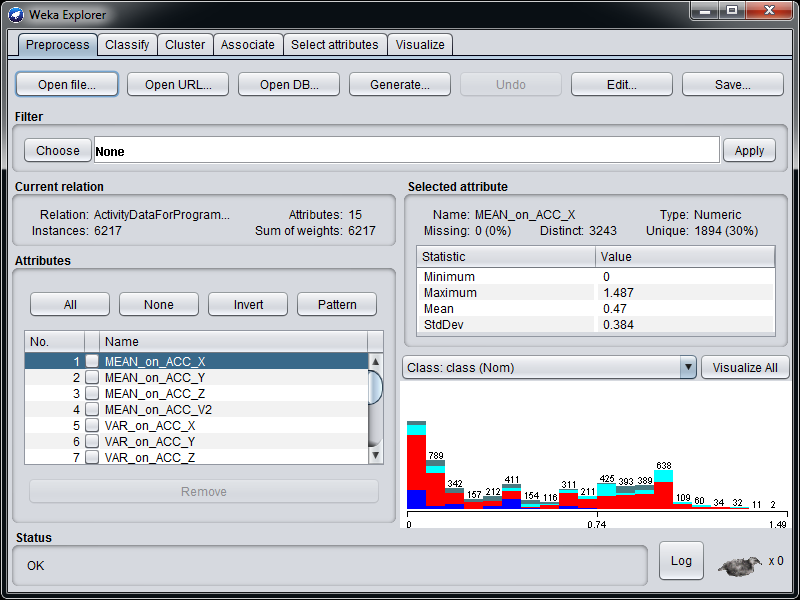This screenshot has width=800, height=600.
Task: Click Visualize All button
Action: 745,367
